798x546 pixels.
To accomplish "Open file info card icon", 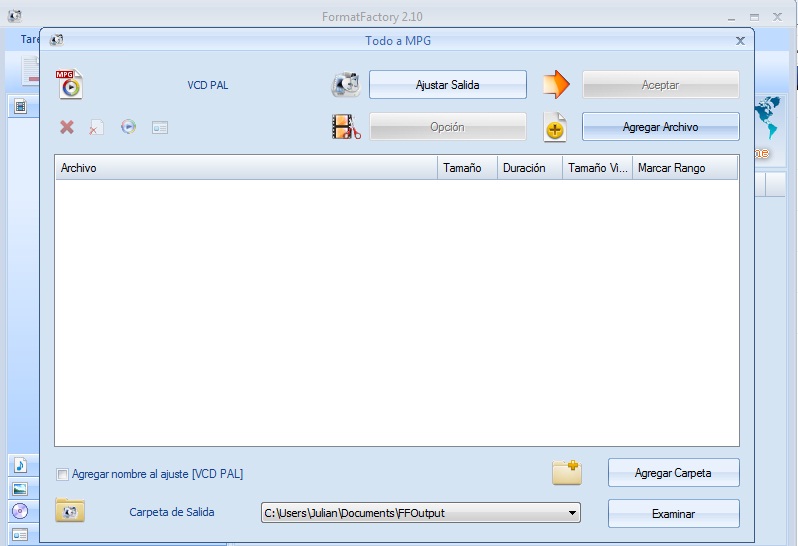I will point(160,127).
